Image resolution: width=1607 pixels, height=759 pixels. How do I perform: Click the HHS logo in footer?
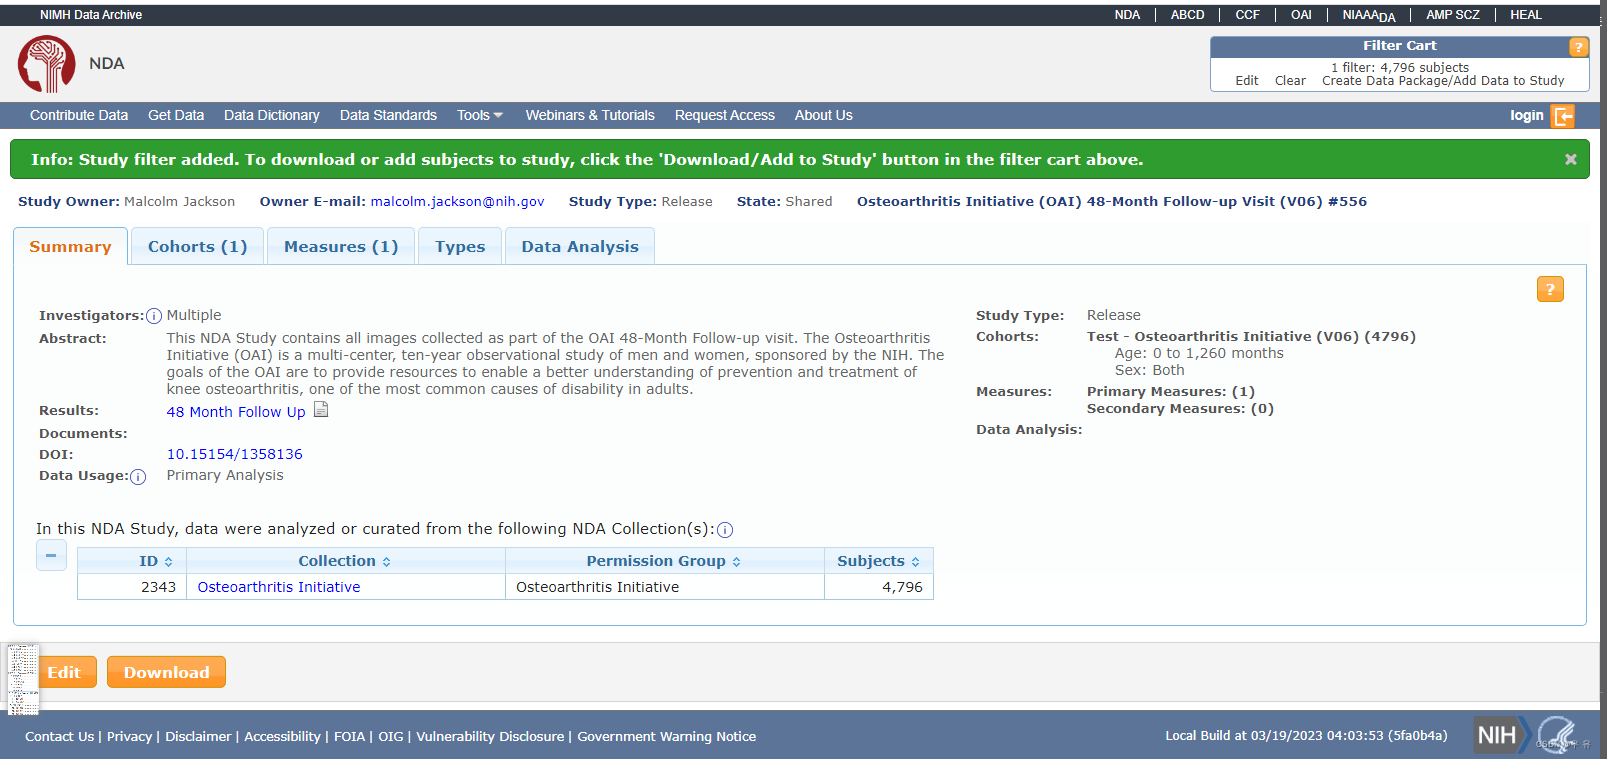(1557, 735)
